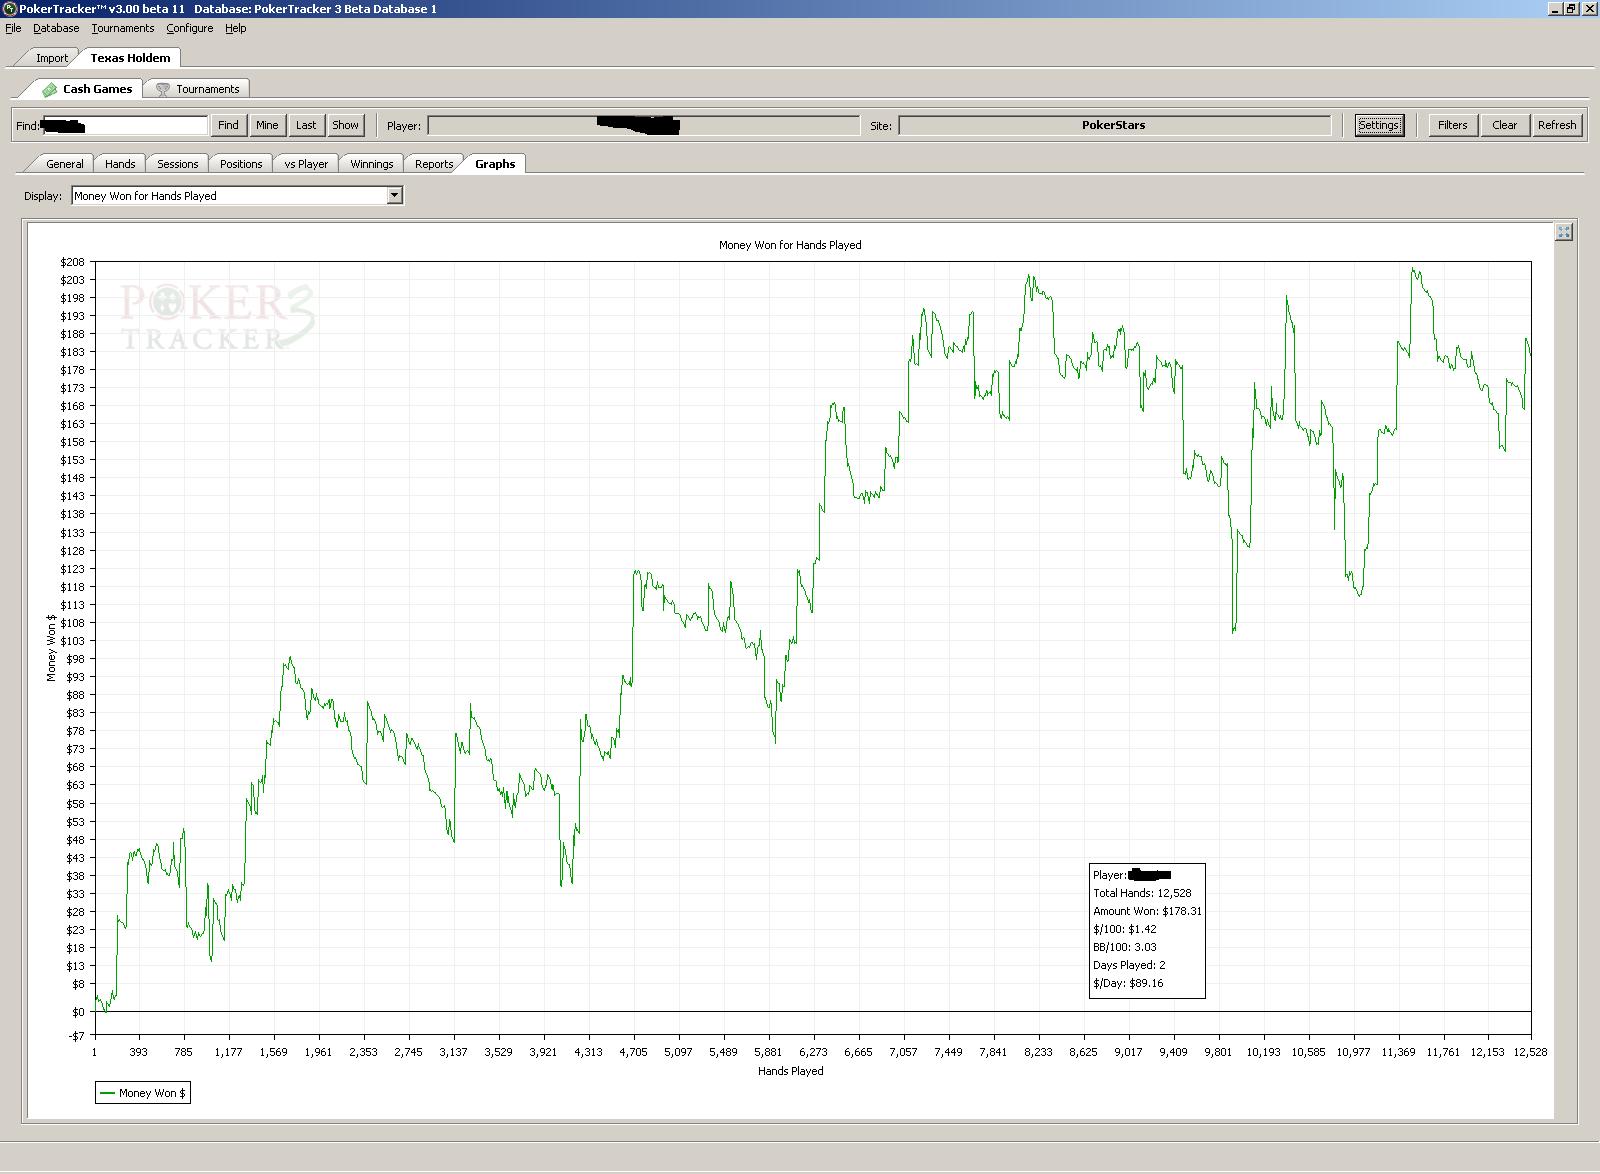Click the Player name field
Screen dimensions: 1600x1174
pos(643,125)
